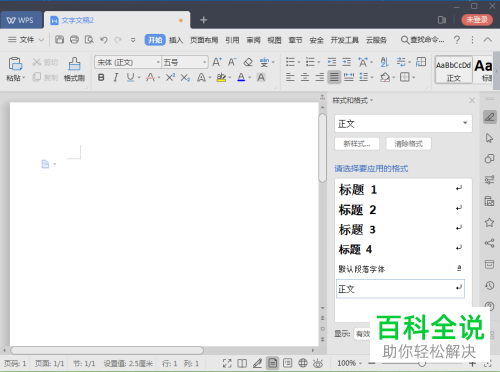Toggle full screen view in status bar

pos(227,363)
